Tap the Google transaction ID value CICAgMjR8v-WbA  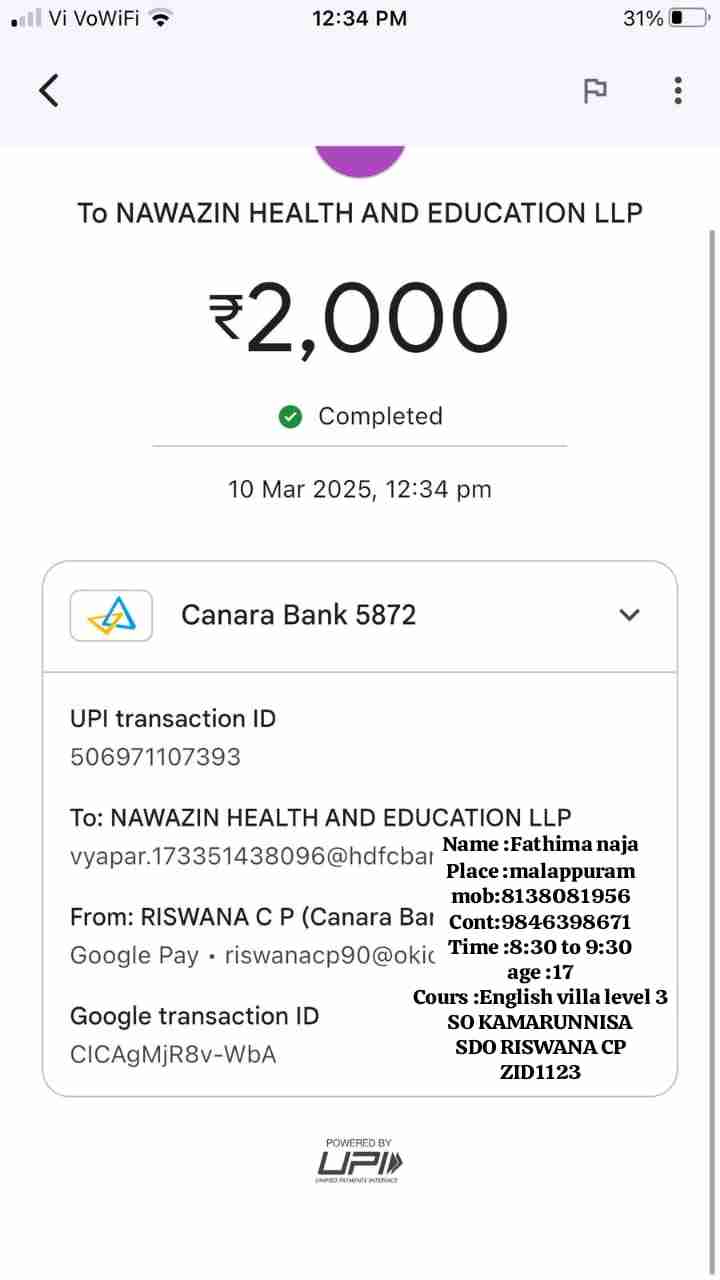coord(172,1054)
